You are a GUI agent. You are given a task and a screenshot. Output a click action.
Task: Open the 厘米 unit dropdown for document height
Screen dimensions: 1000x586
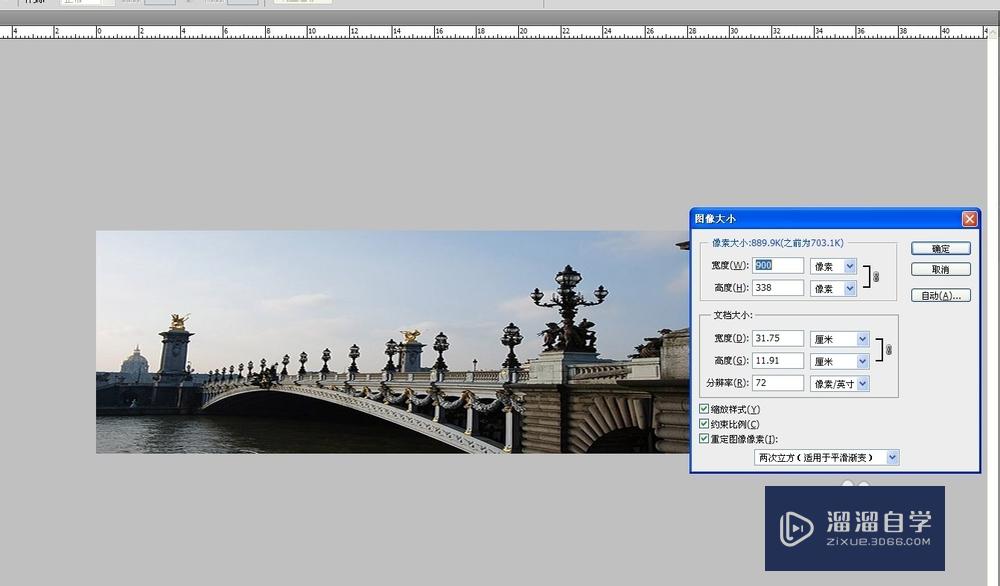[x=839, y=362]
